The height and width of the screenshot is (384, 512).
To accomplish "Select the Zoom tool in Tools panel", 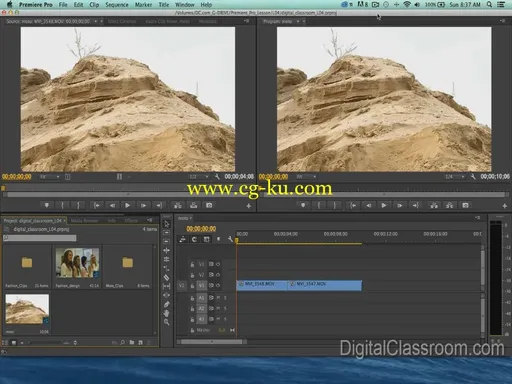I will pos(167,322).
